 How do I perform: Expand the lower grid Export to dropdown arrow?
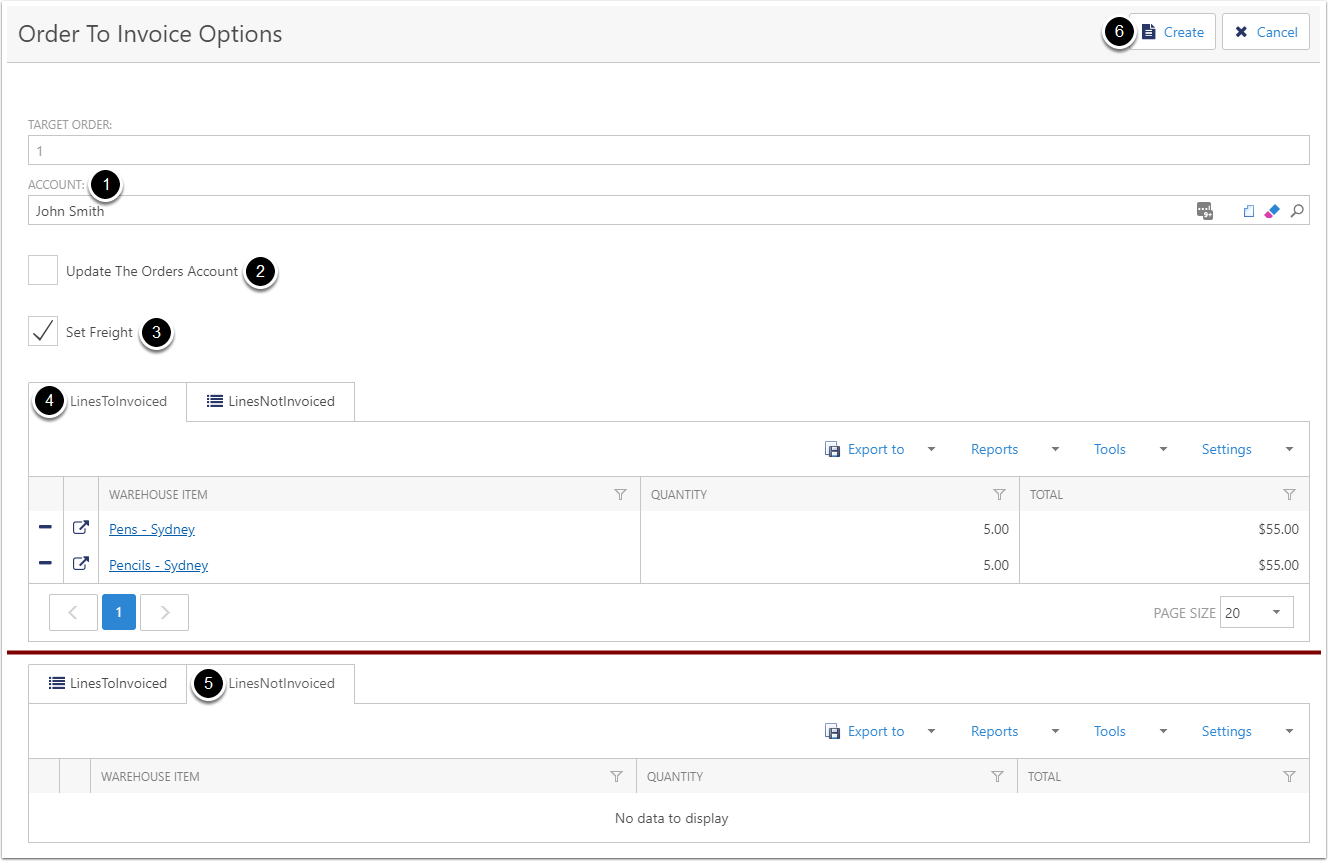pos(931,731)
